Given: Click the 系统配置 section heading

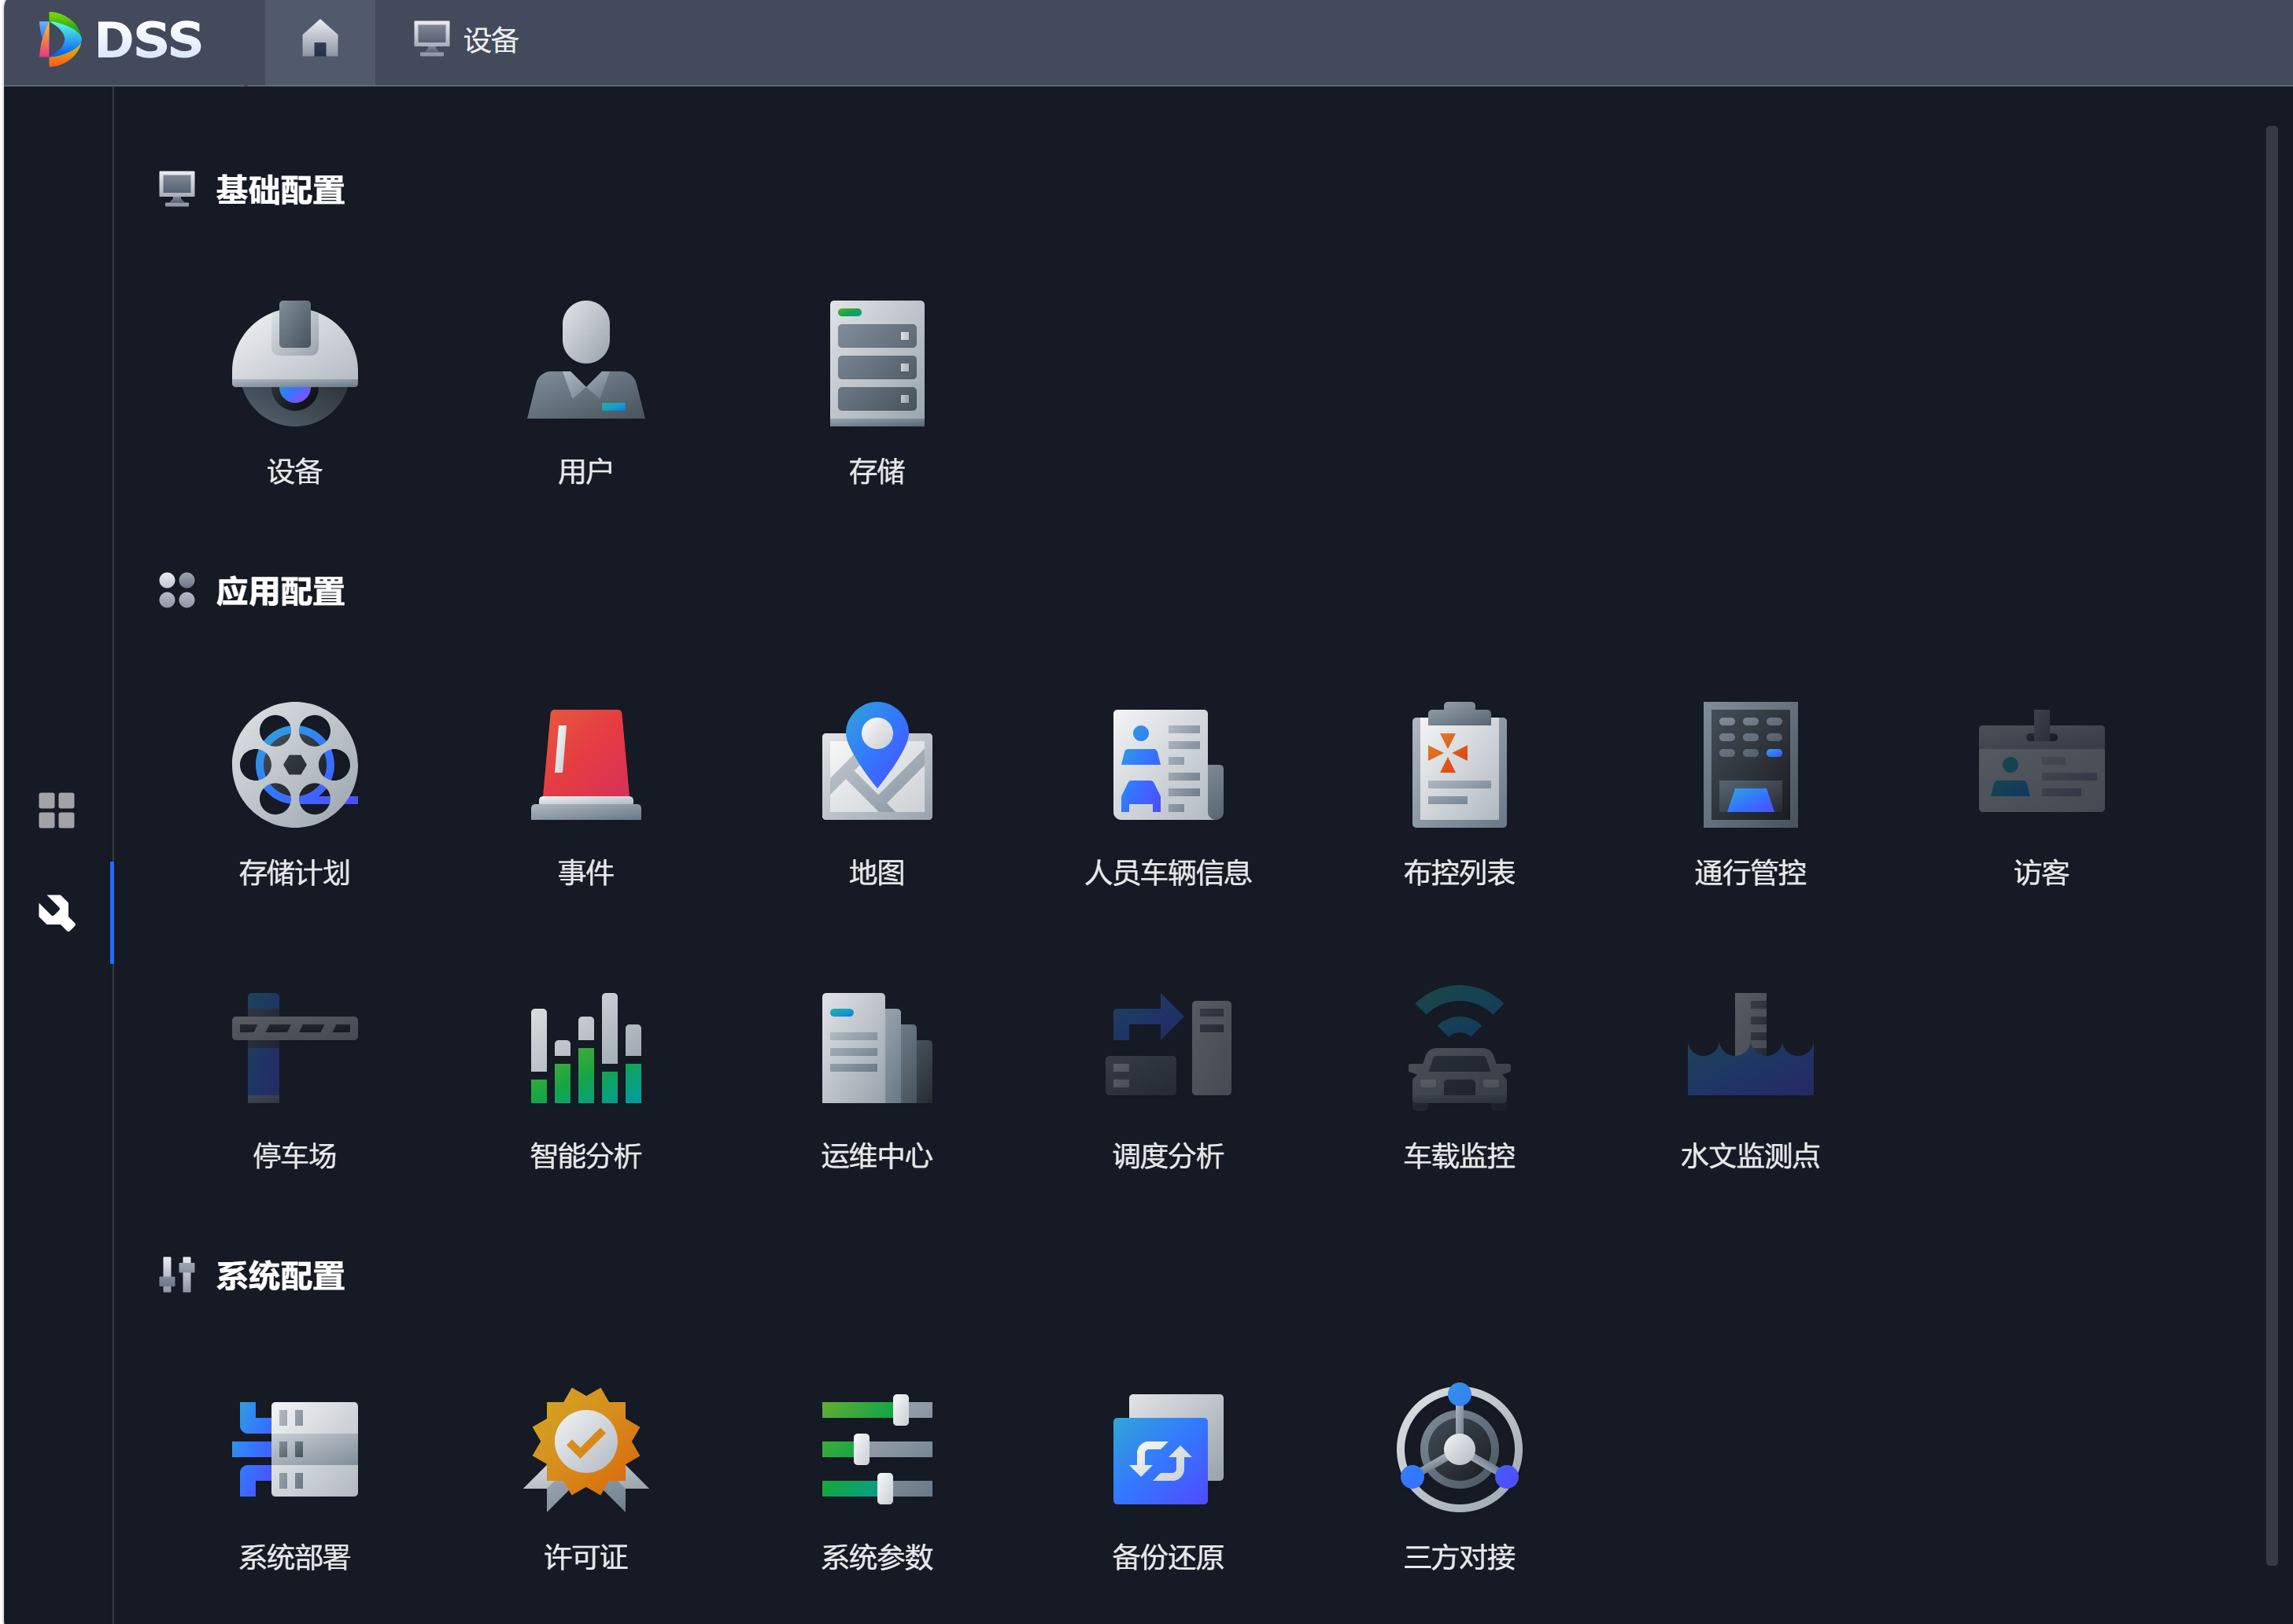Looking at the screenshot, I should 280,1275.
